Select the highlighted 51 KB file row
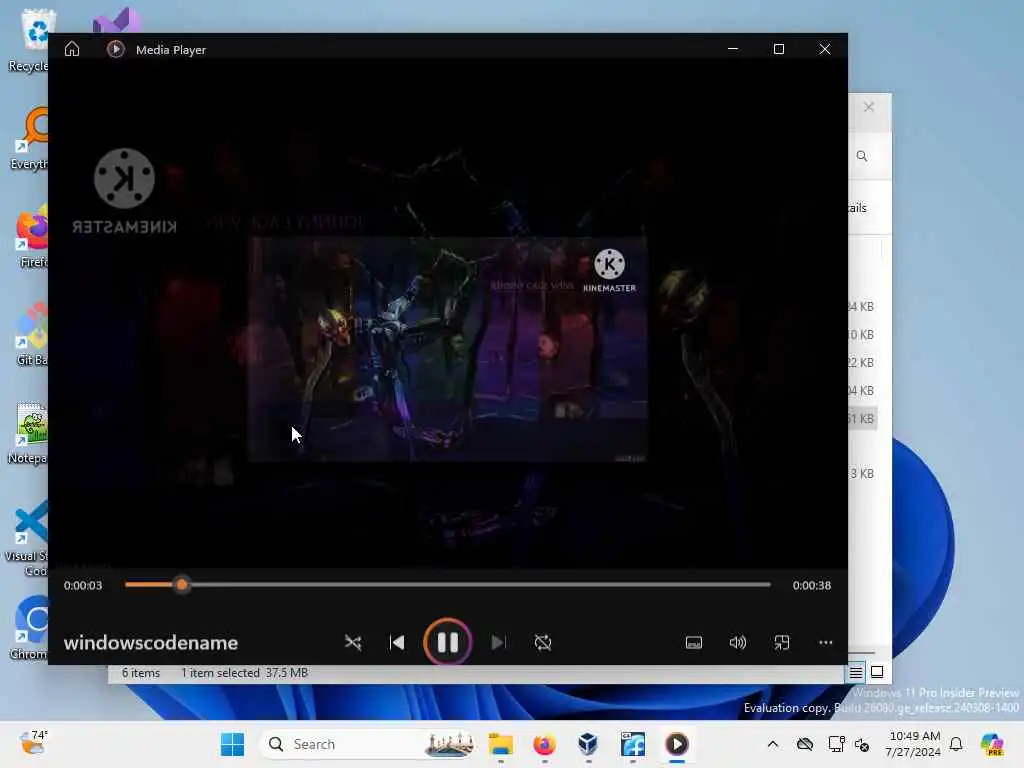 (x=862, y=419)
